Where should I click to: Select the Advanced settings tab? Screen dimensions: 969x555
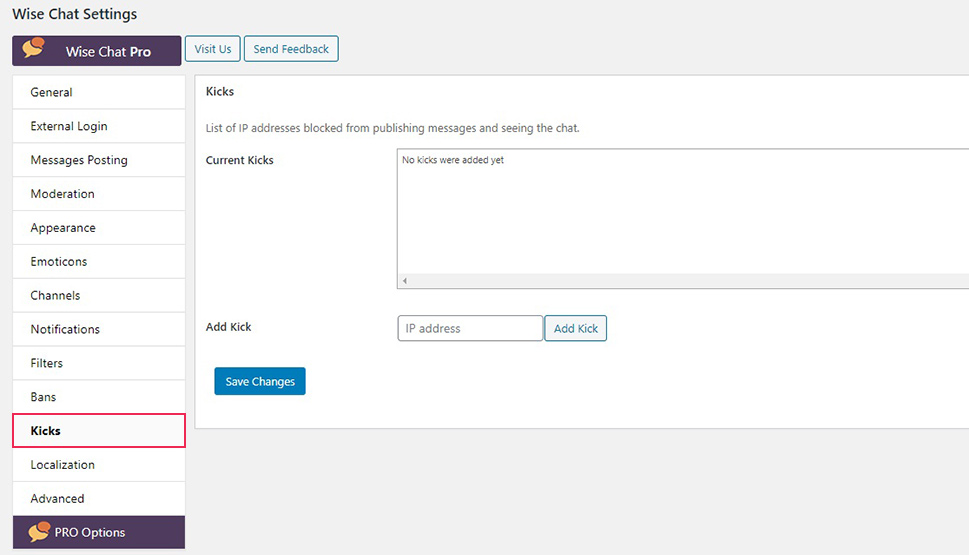99,499
